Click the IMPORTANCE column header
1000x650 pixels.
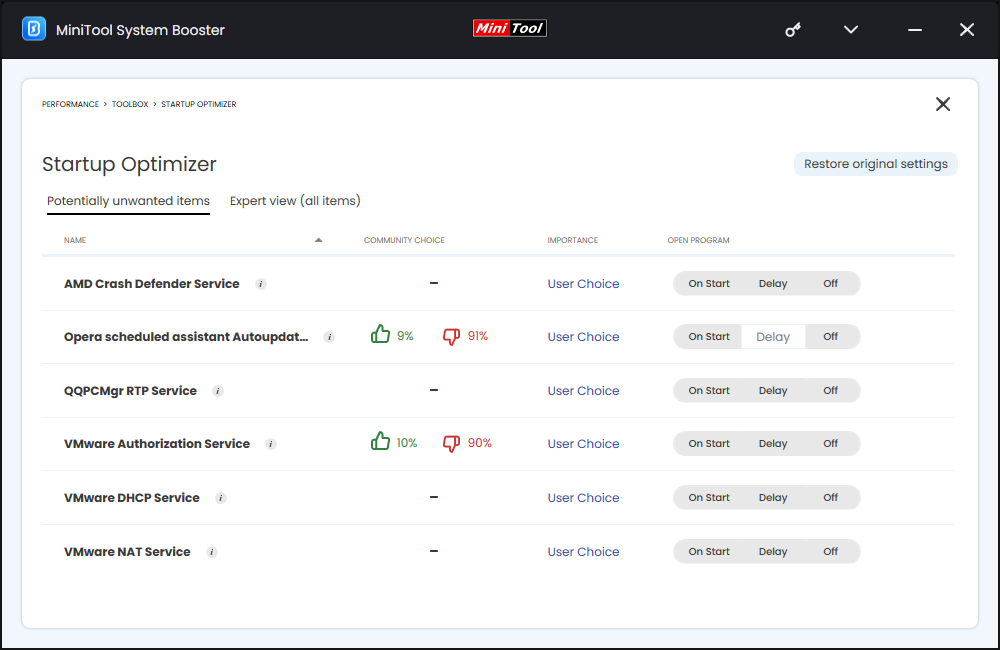[x=572, y=240]
